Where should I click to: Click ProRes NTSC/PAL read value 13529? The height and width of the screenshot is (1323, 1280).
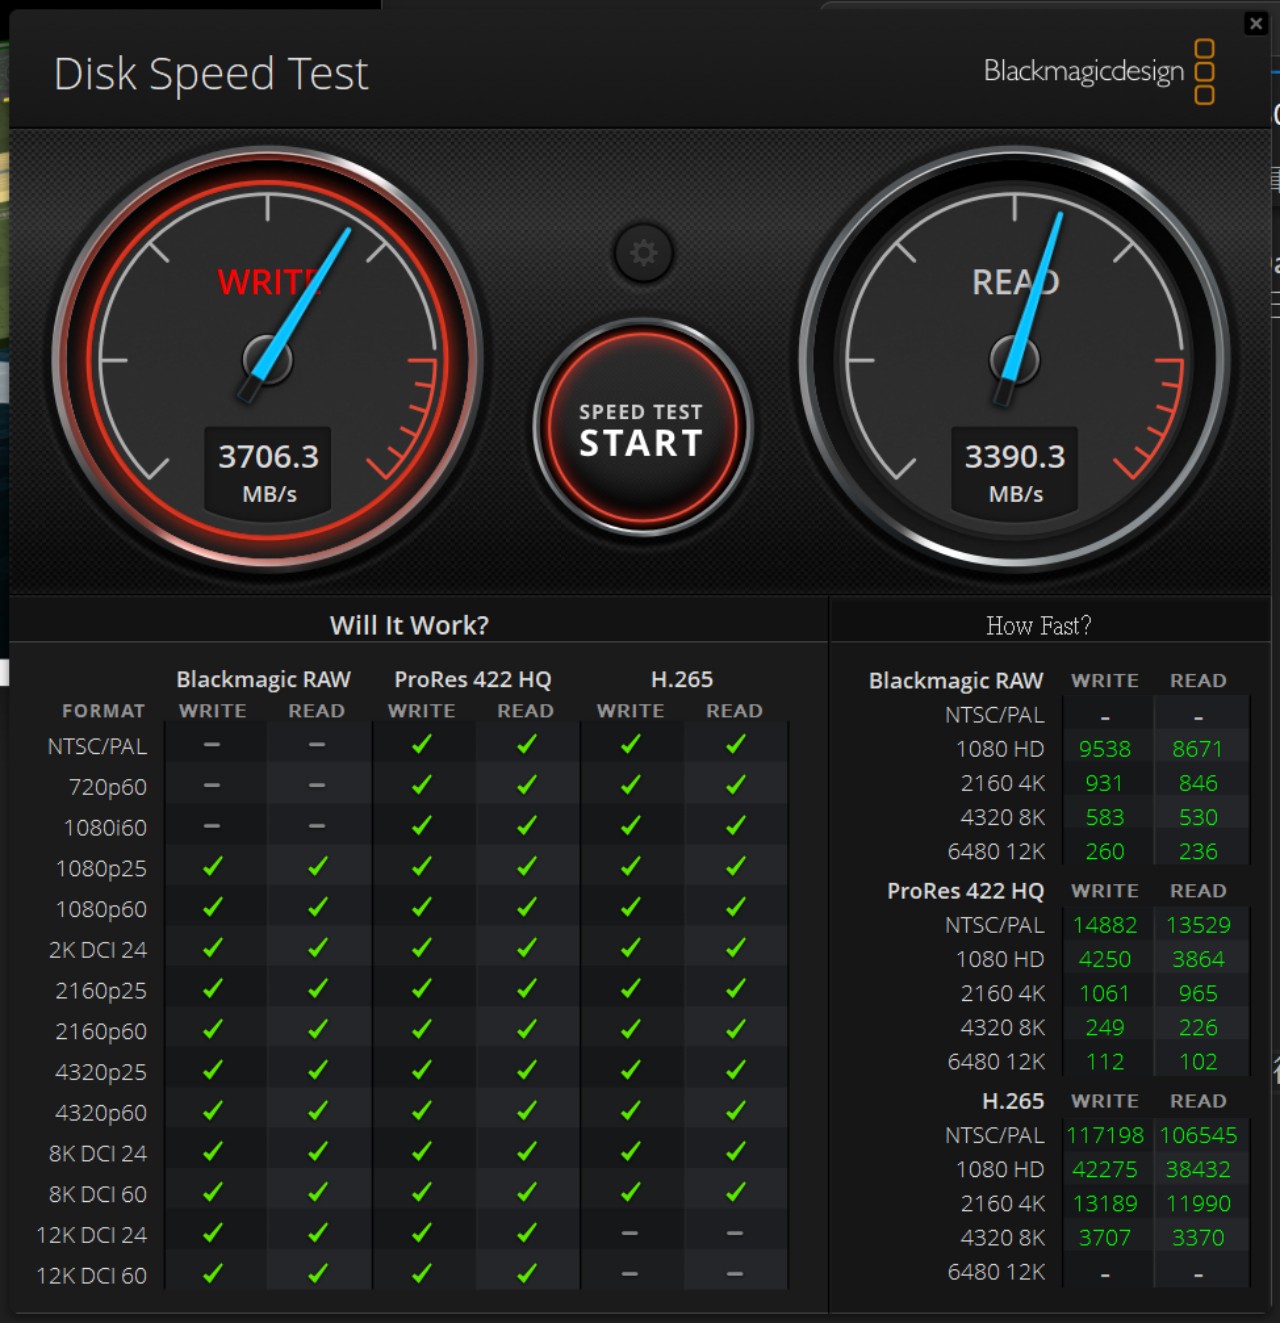point(1198,925)
